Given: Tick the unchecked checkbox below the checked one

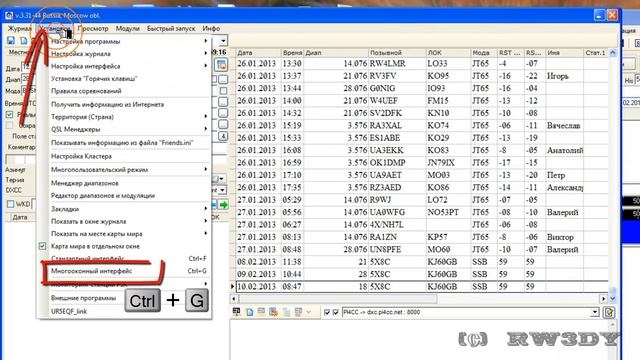Looking at the screenshot, I should [x=9, y=125].
